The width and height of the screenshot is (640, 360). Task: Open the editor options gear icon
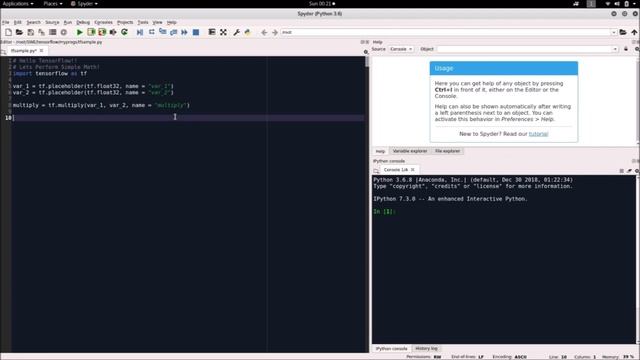click(x=366, y=52)
